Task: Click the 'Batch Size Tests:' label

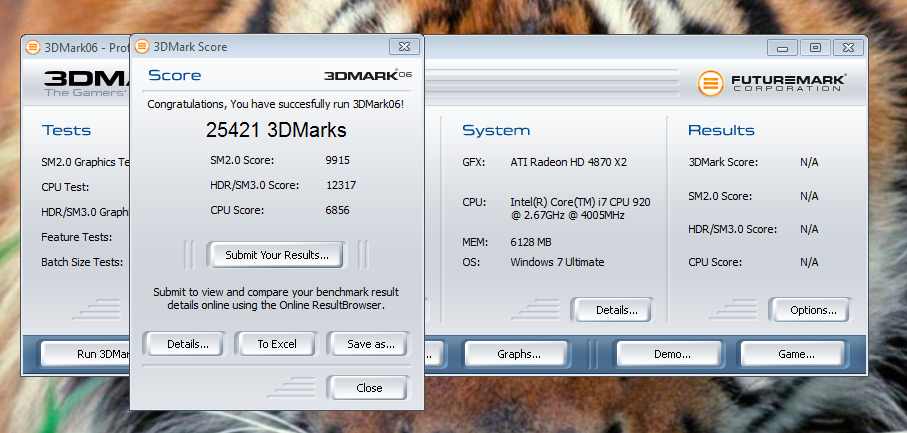Action: coord(82,262)
